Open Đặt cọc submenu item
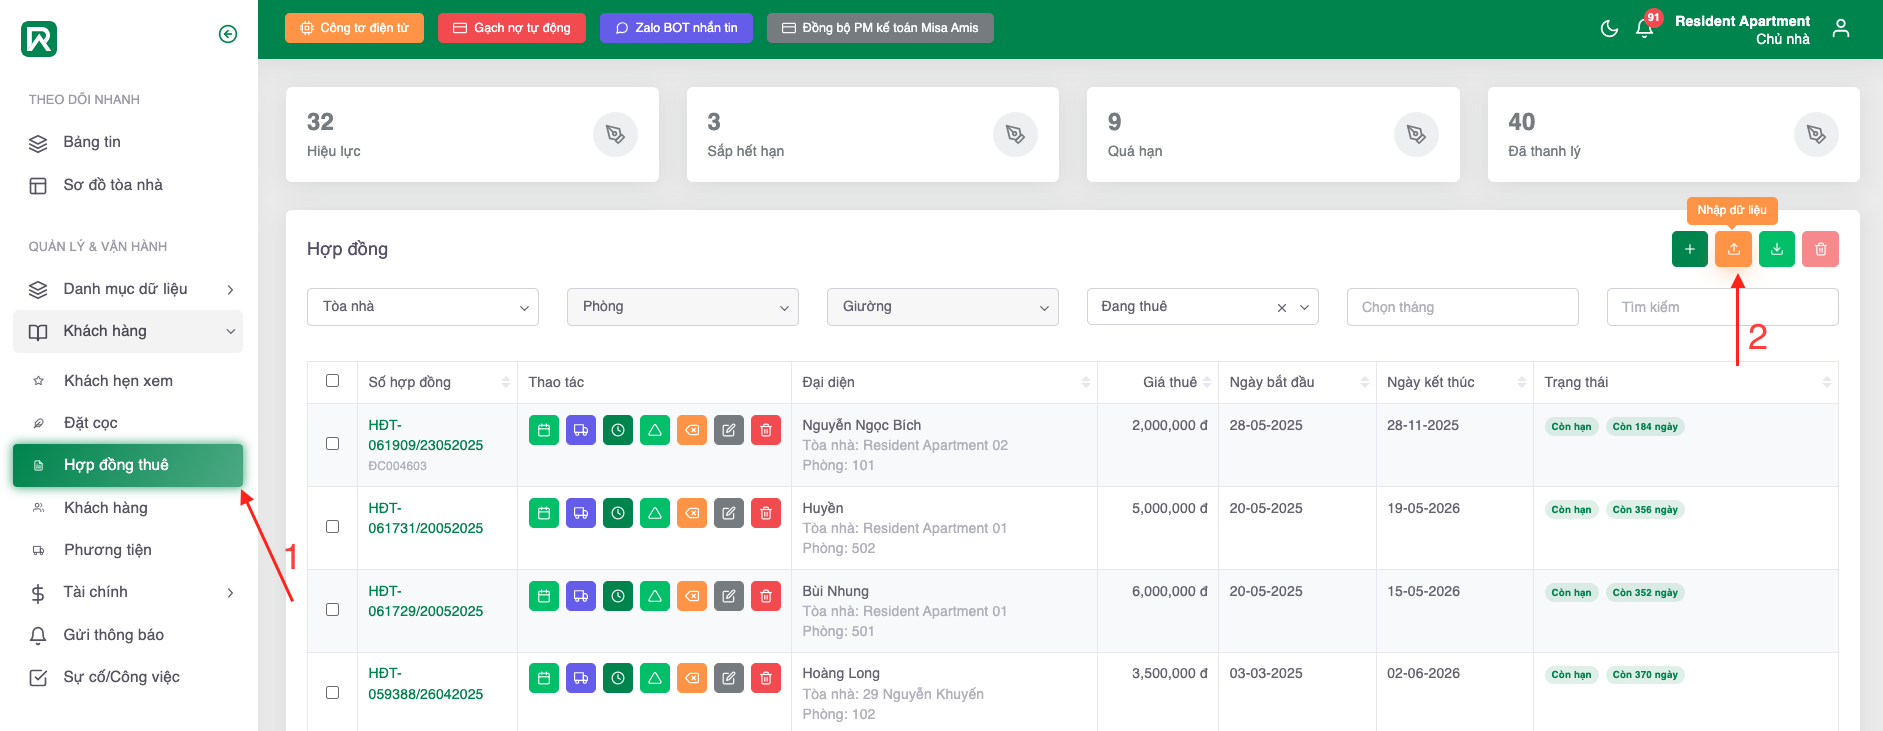Viewport: 1883px width, 731px height. point(128,423)
